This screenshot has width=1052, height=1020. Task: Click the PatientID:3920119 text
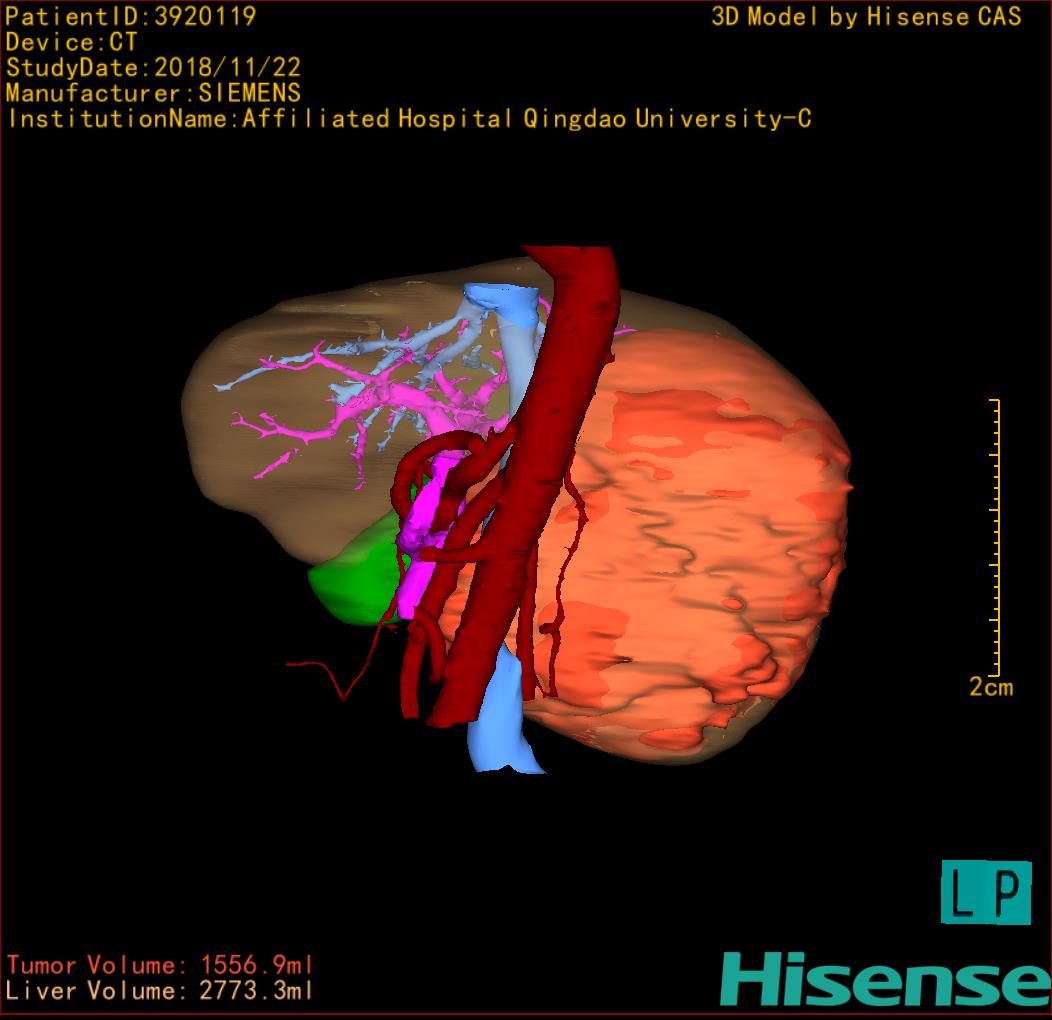click(131, 16)
